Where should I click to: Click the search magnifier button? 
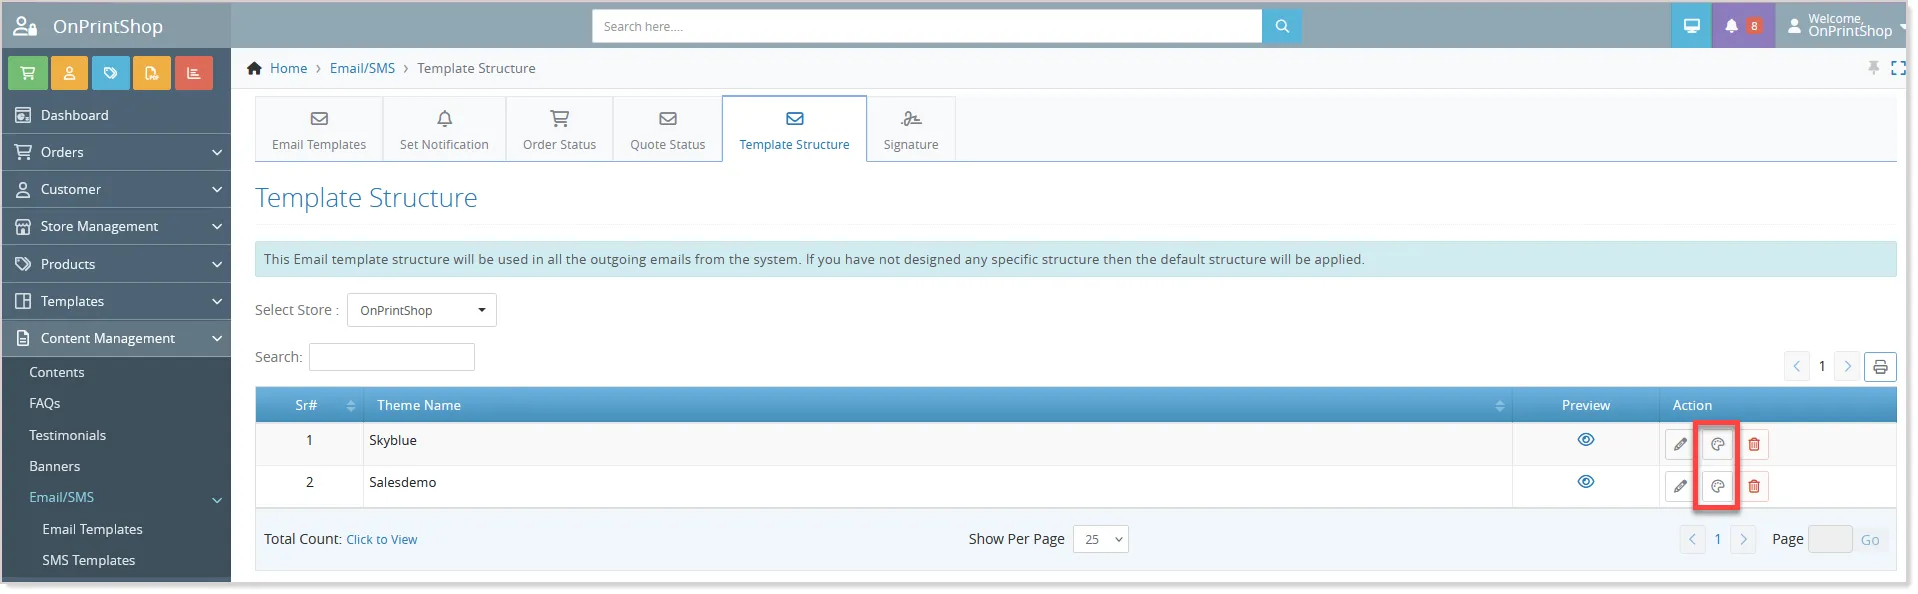click(1282, 27)
